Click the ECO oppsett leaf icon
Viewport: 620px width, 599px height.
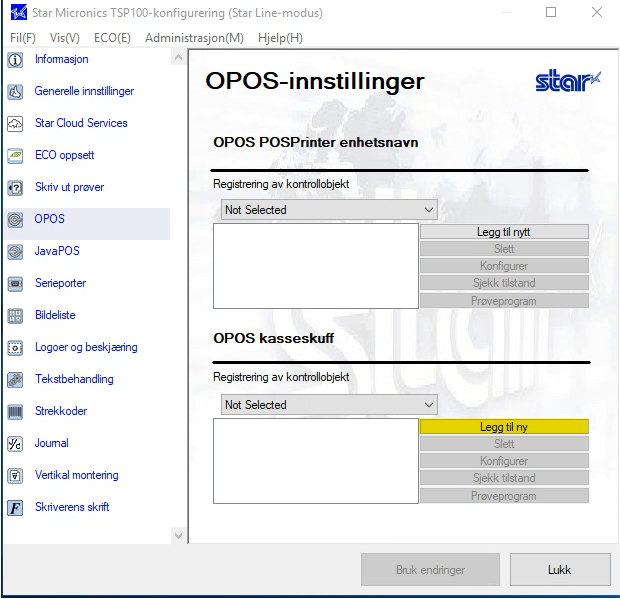[x=15, y=156]
